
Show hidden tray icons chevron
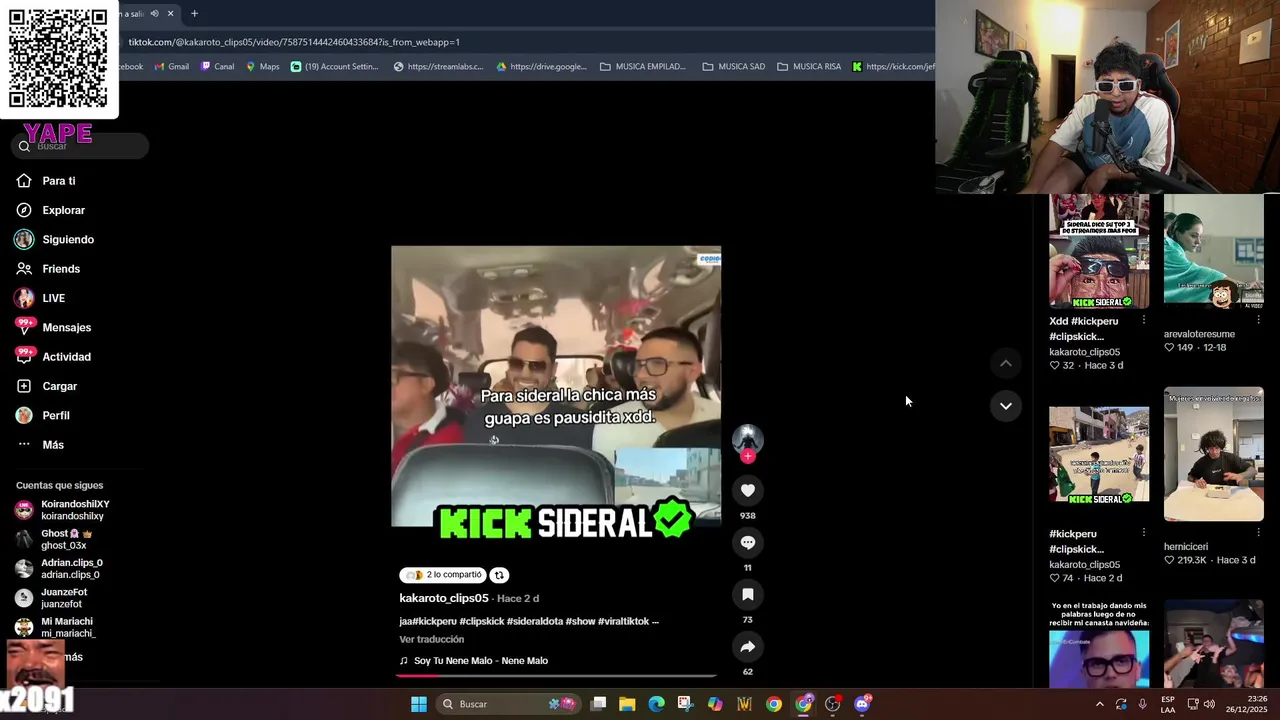click(1099, 704)
